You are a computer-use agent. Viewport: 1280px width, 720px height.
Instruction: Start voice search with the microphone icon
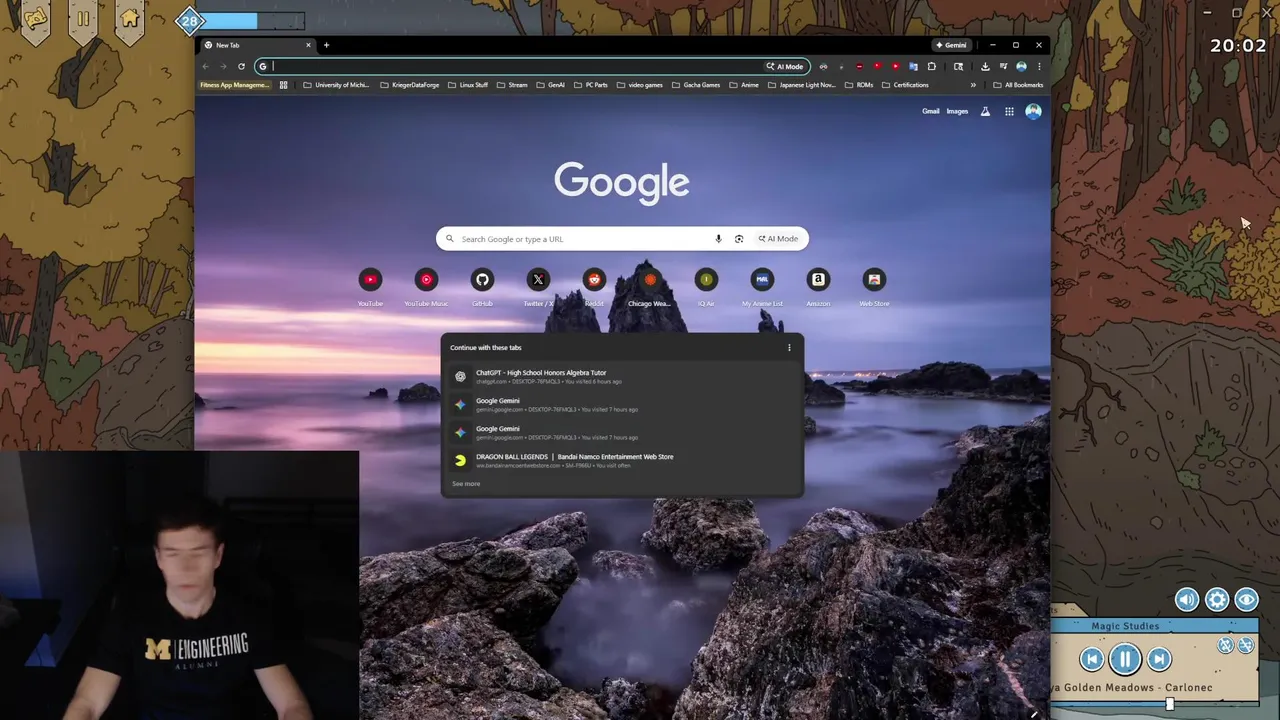[x=718, y=239]
